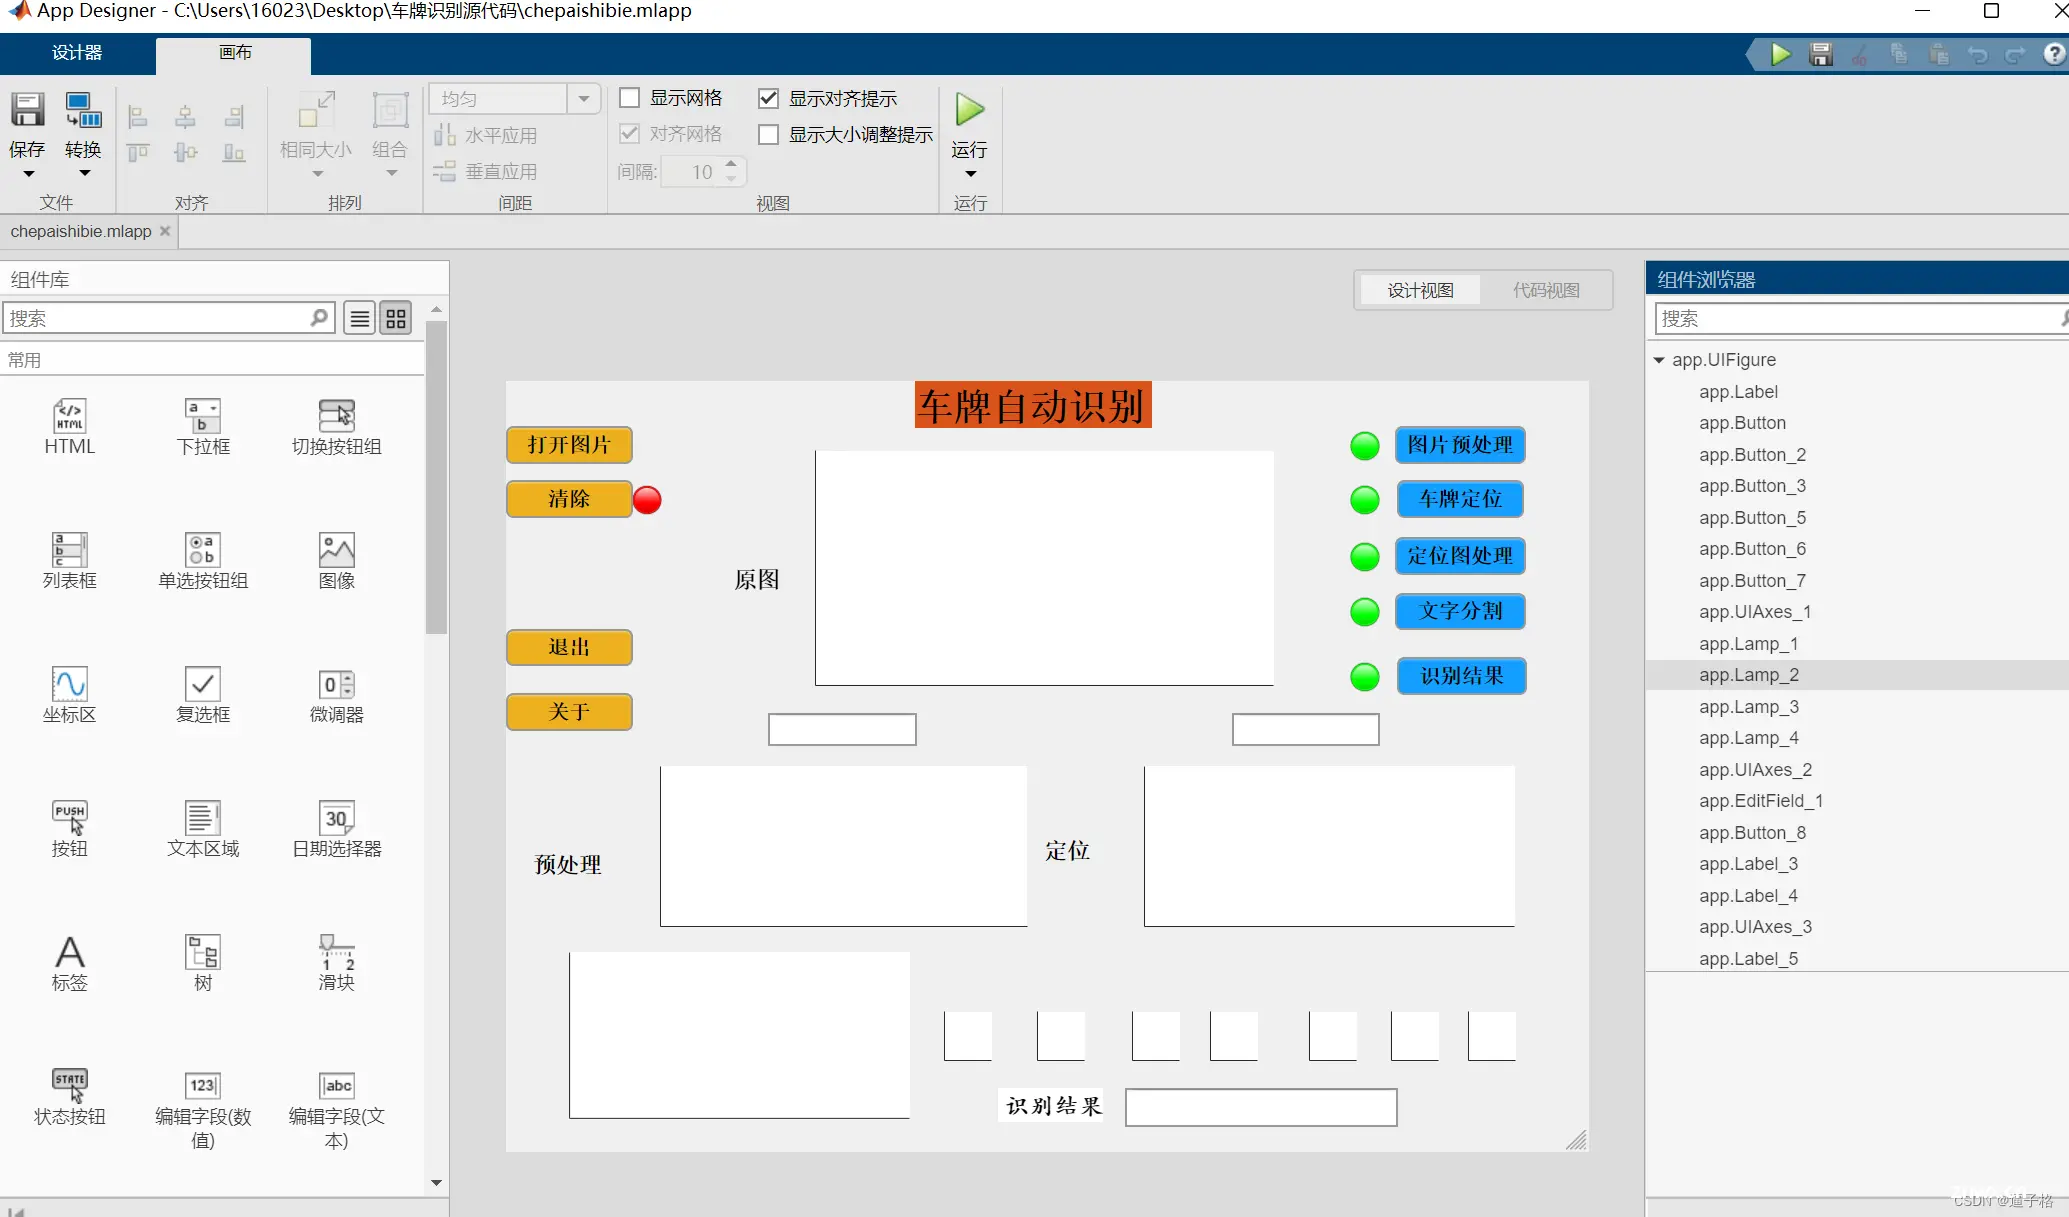Switch to 代码视图 code view

click(x=1546, y=290)
